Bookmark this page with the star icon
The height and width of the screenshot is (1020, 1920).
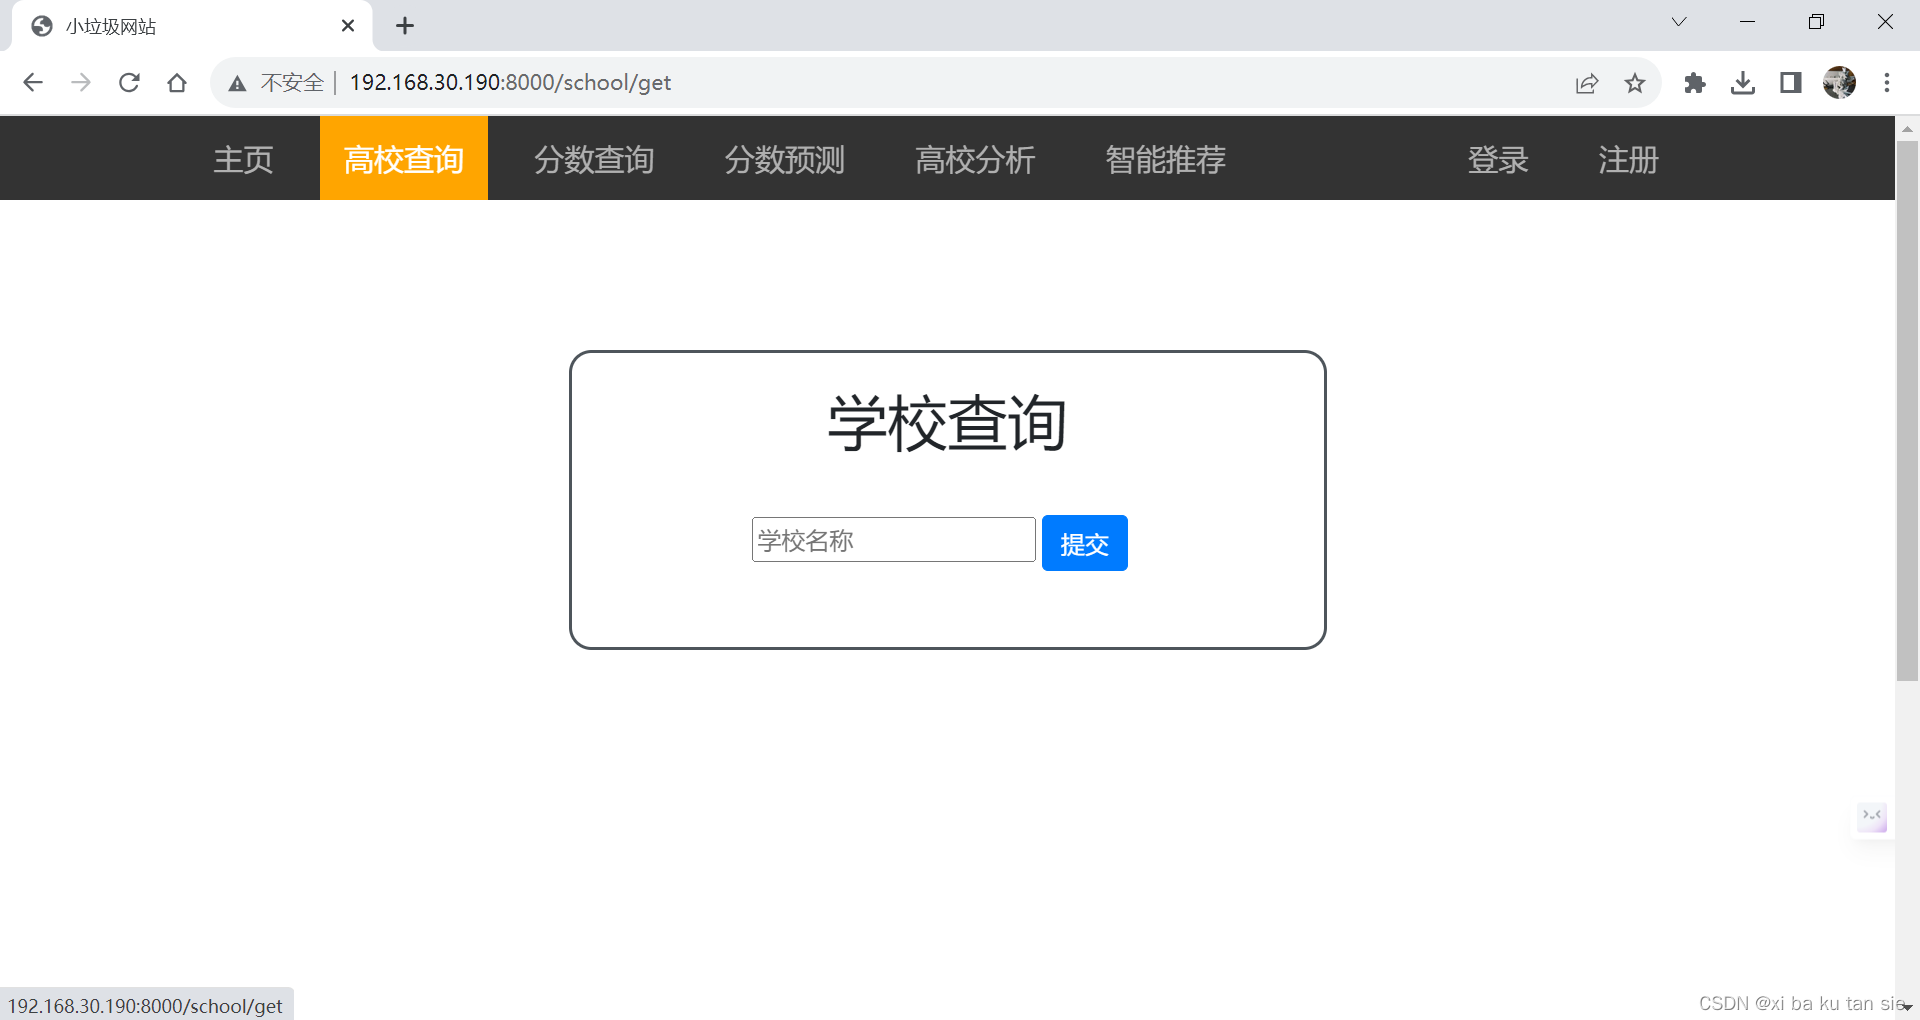[1635, 83]
